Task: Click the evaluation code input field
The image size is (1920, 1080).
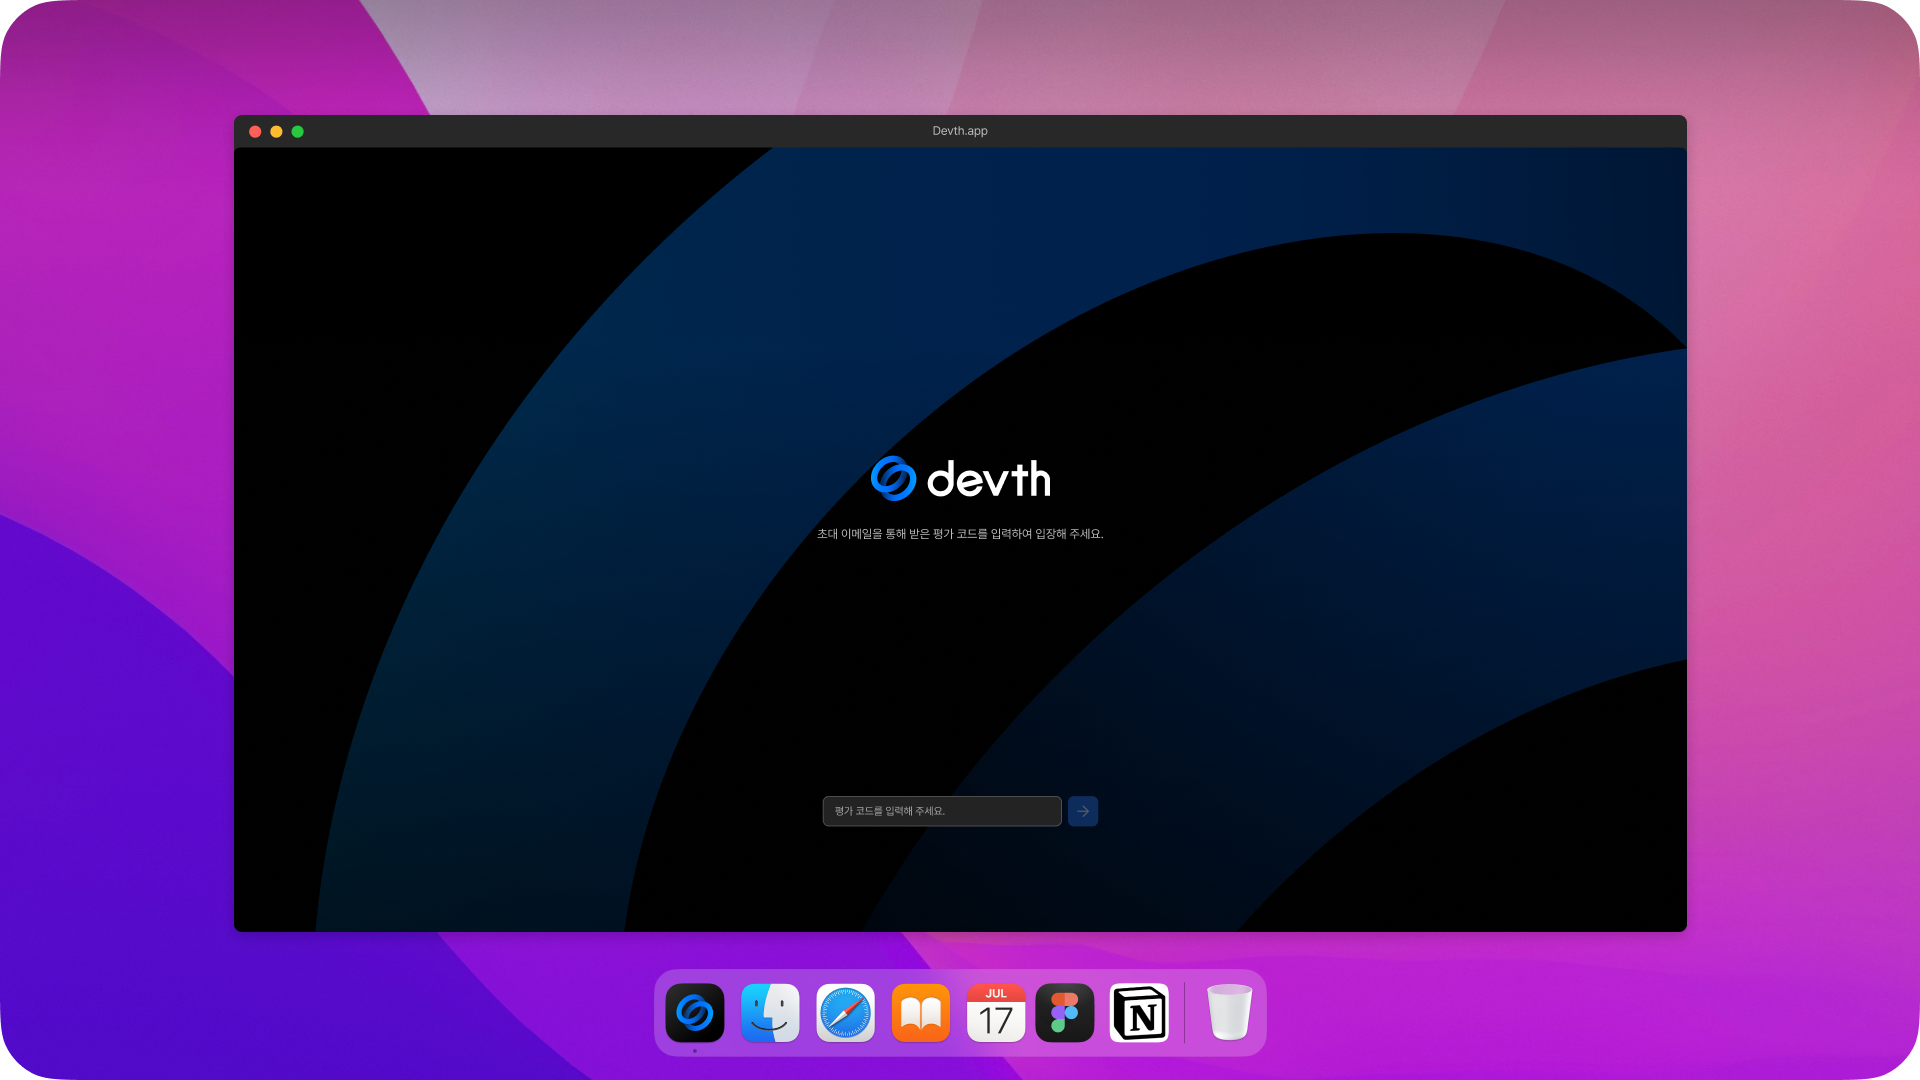Action: click(x=941, y=811)
